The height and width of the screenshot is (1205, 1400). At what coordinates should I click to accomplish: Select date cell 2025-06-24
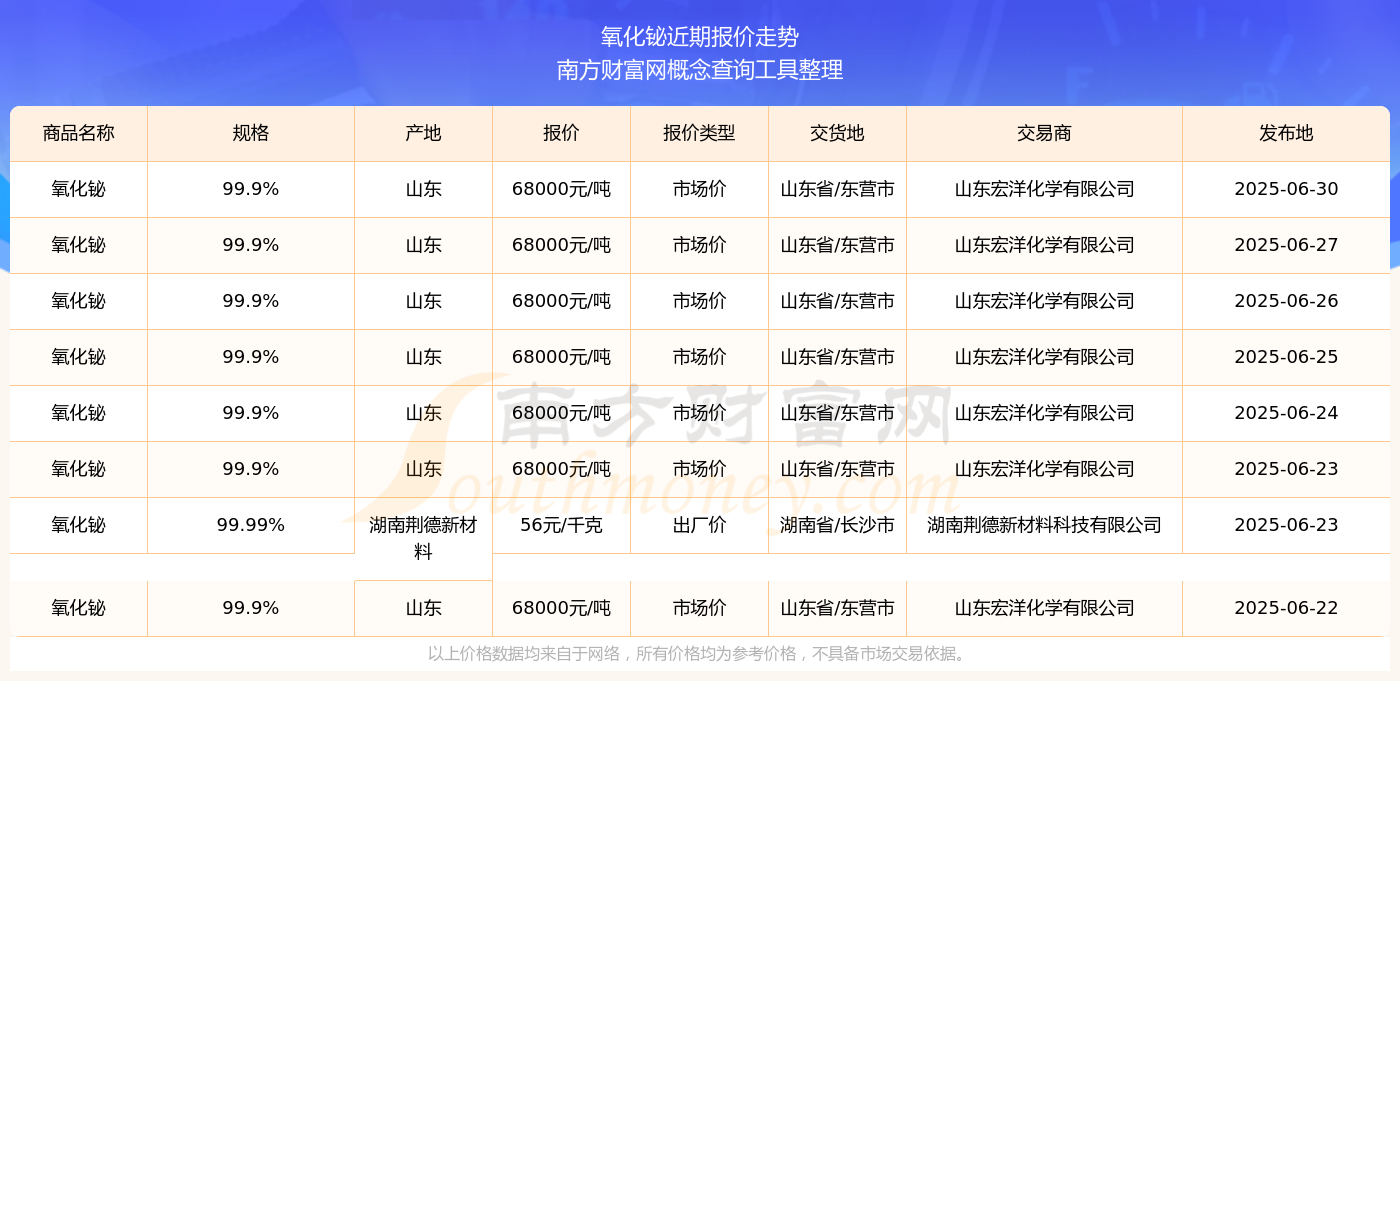tap(1286, 413)
